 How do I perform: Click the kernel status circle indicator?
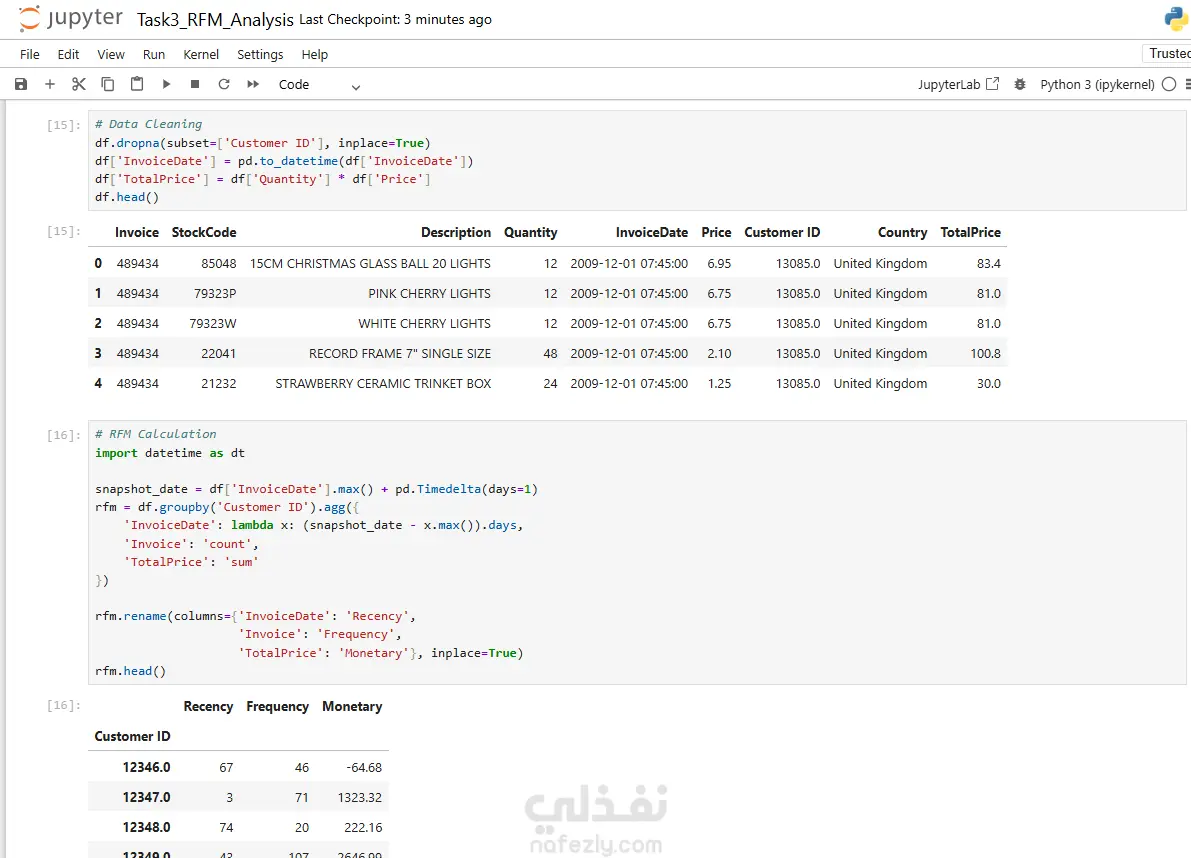pos(1169,85)
